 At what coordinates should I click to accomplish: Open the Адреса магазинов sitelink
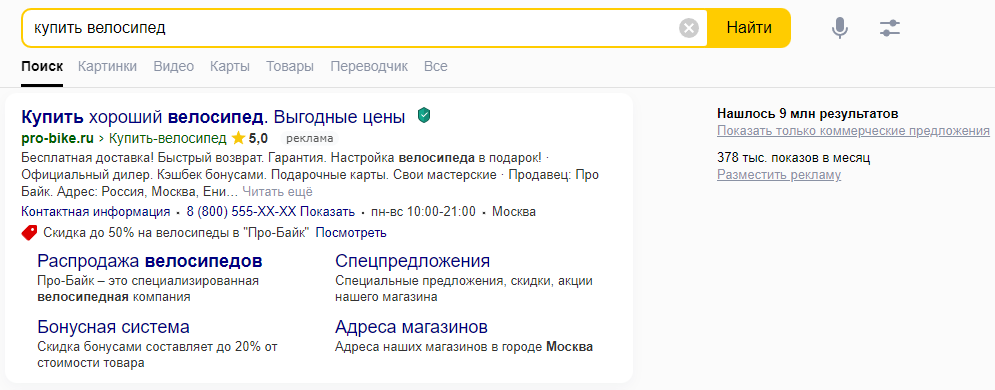tap(411, 327)
